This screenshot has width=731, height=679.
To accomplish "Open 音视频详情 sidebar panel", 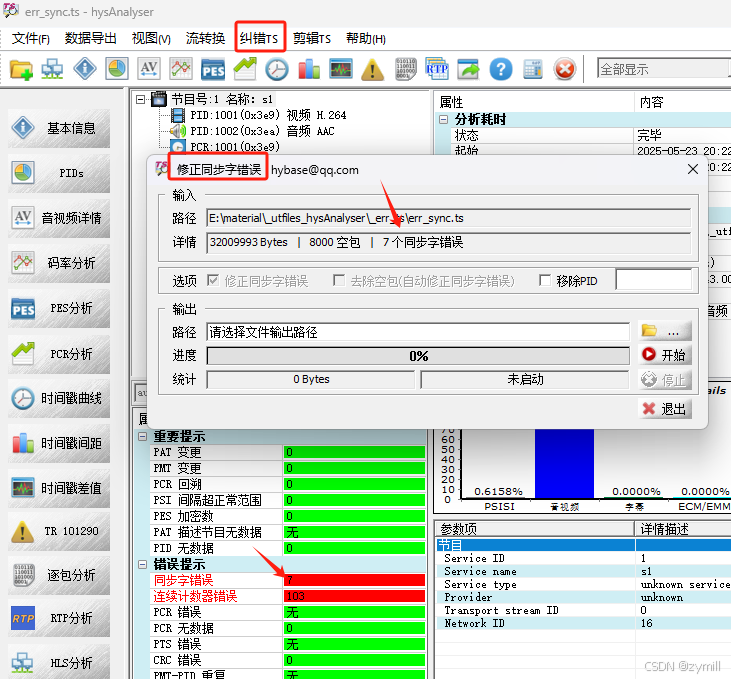I will (x=59, y=218).
